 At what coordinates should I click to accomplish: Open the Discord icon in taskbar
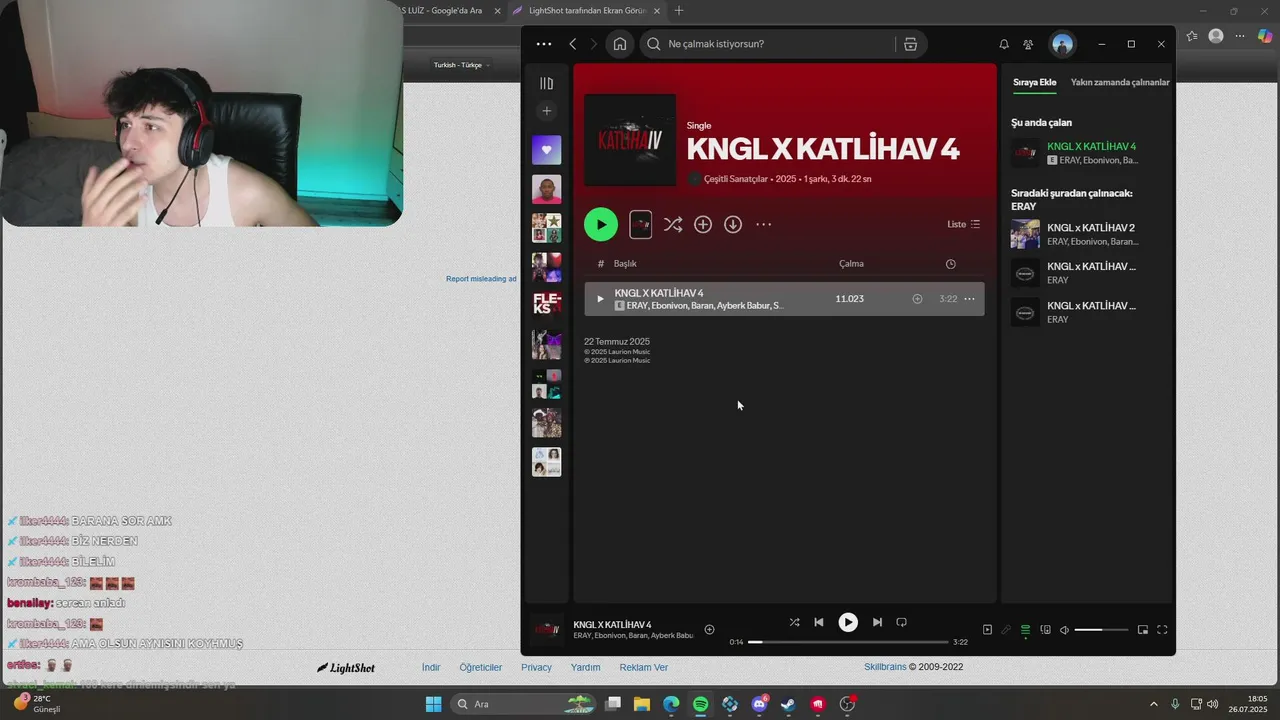pos(759,704)
